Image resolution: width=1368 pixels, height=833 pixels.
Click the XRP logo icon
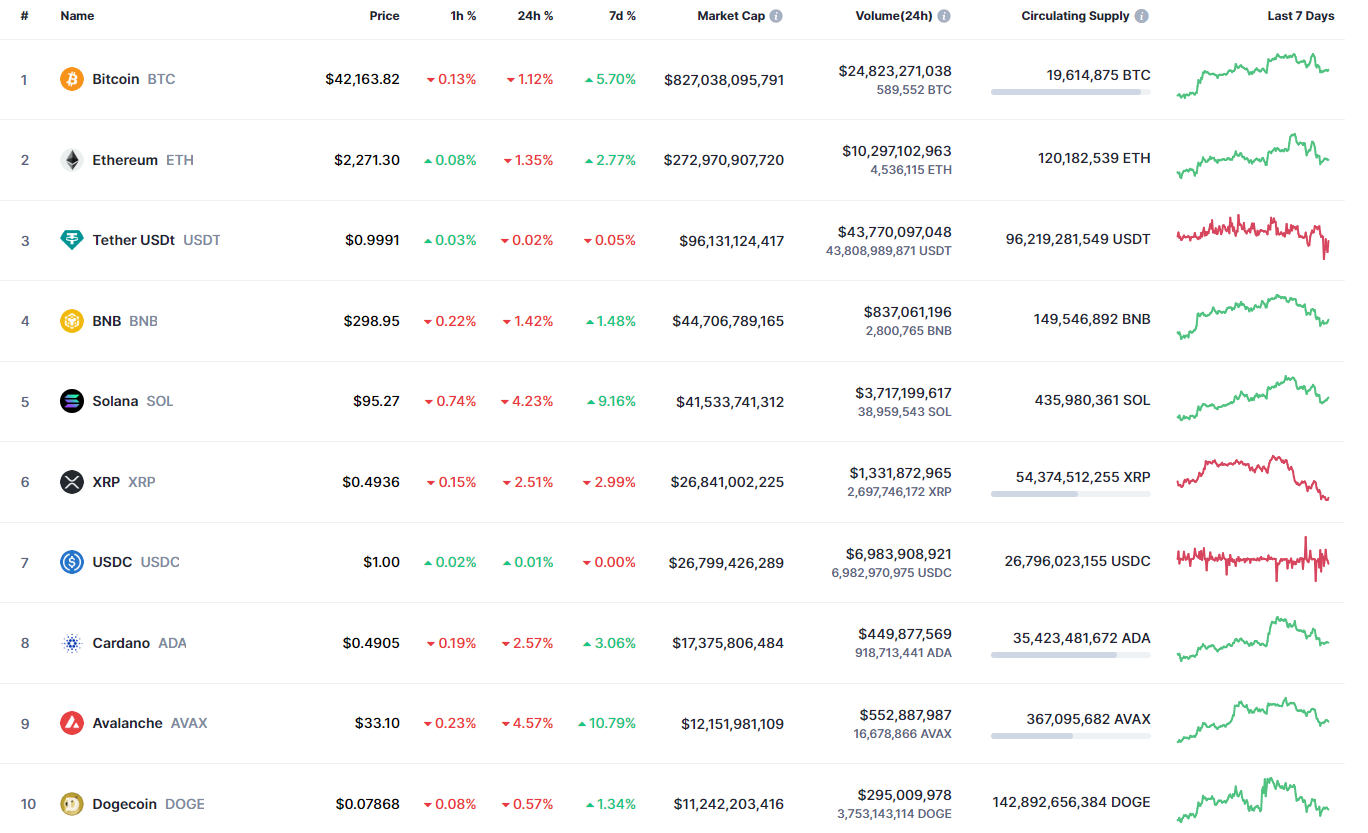click(x=72, y=482)
